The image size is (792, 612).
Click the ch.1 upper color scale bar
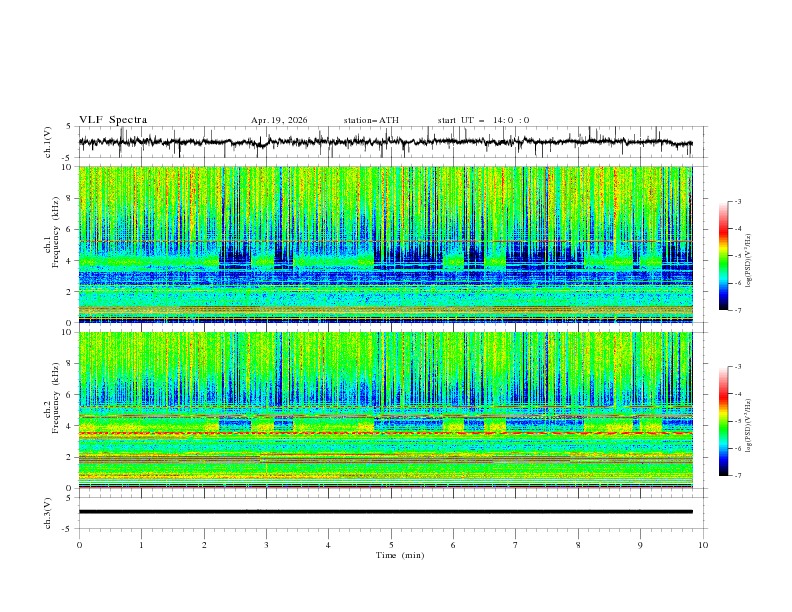(x=723, y=256)
